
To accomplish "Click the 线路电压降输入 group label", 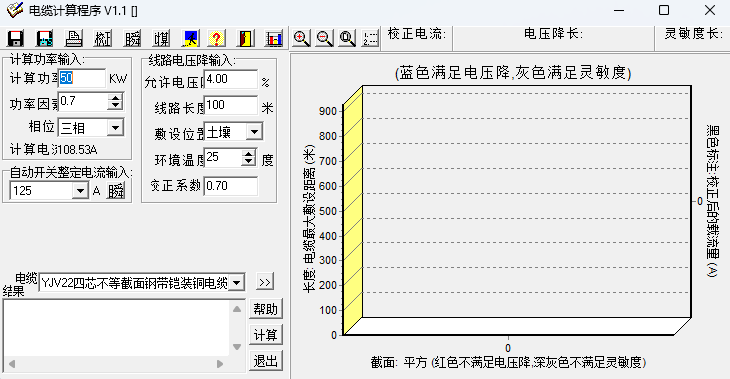I will (192, 61).
